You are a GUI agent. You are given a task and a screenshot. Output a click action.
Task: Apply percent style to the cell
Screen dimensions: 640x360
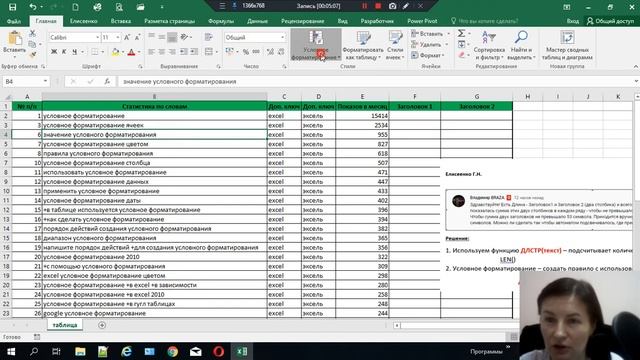(x=246, y=52)
